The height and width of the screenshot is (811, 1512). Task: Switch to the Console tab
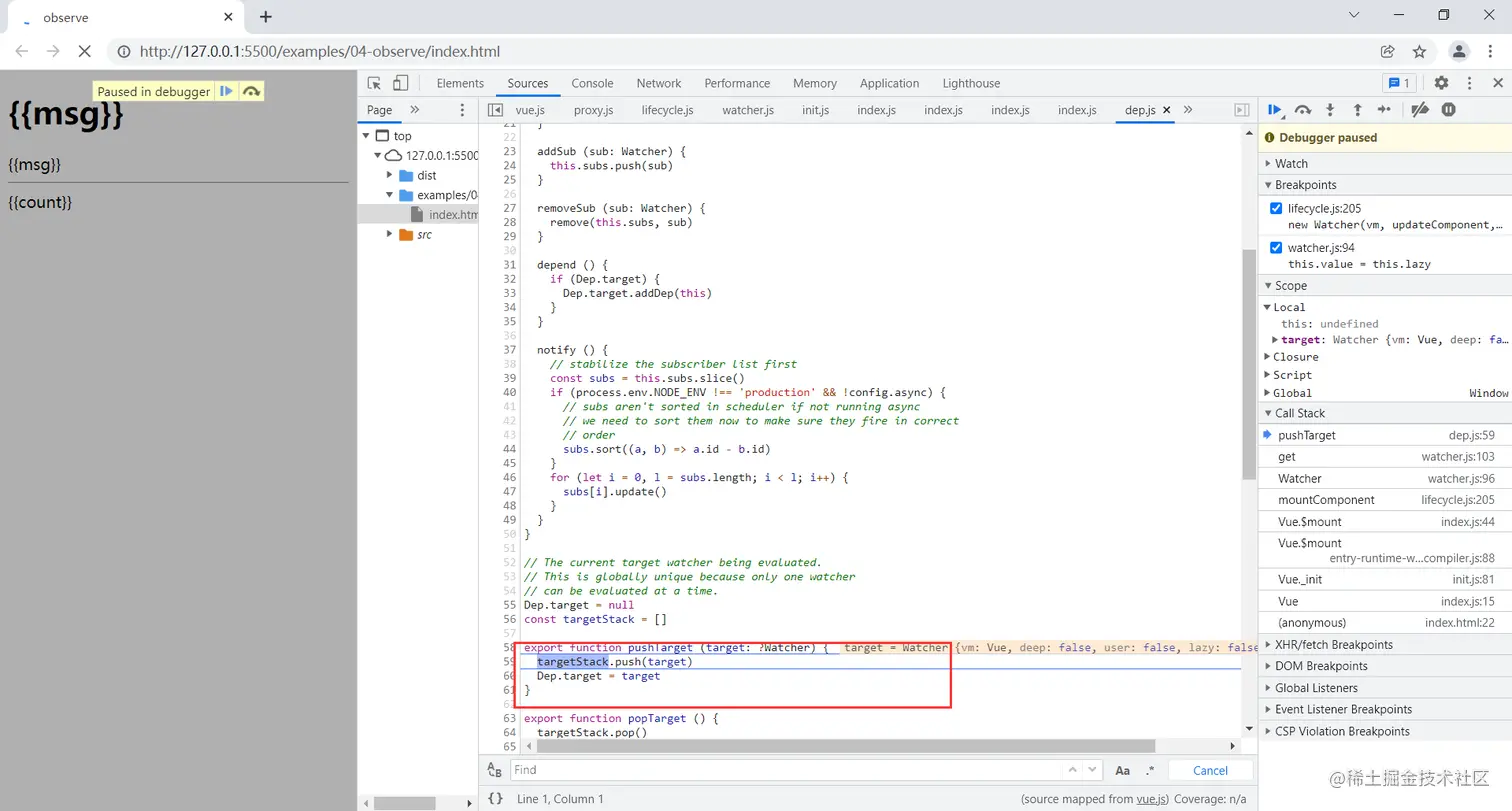click(592, 83)
